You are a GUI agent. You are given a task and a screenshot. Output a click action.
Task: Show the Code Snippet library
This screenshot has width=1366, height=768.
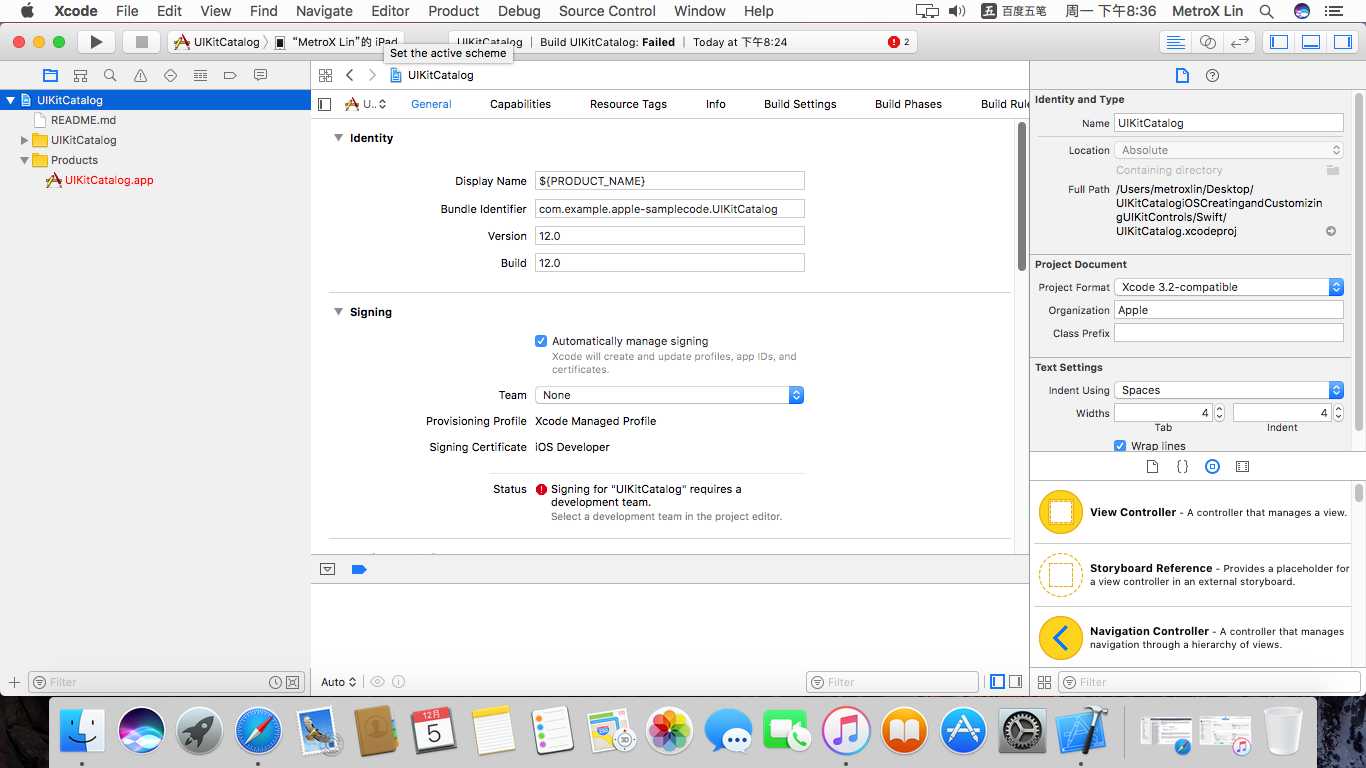coord(1182,466)
